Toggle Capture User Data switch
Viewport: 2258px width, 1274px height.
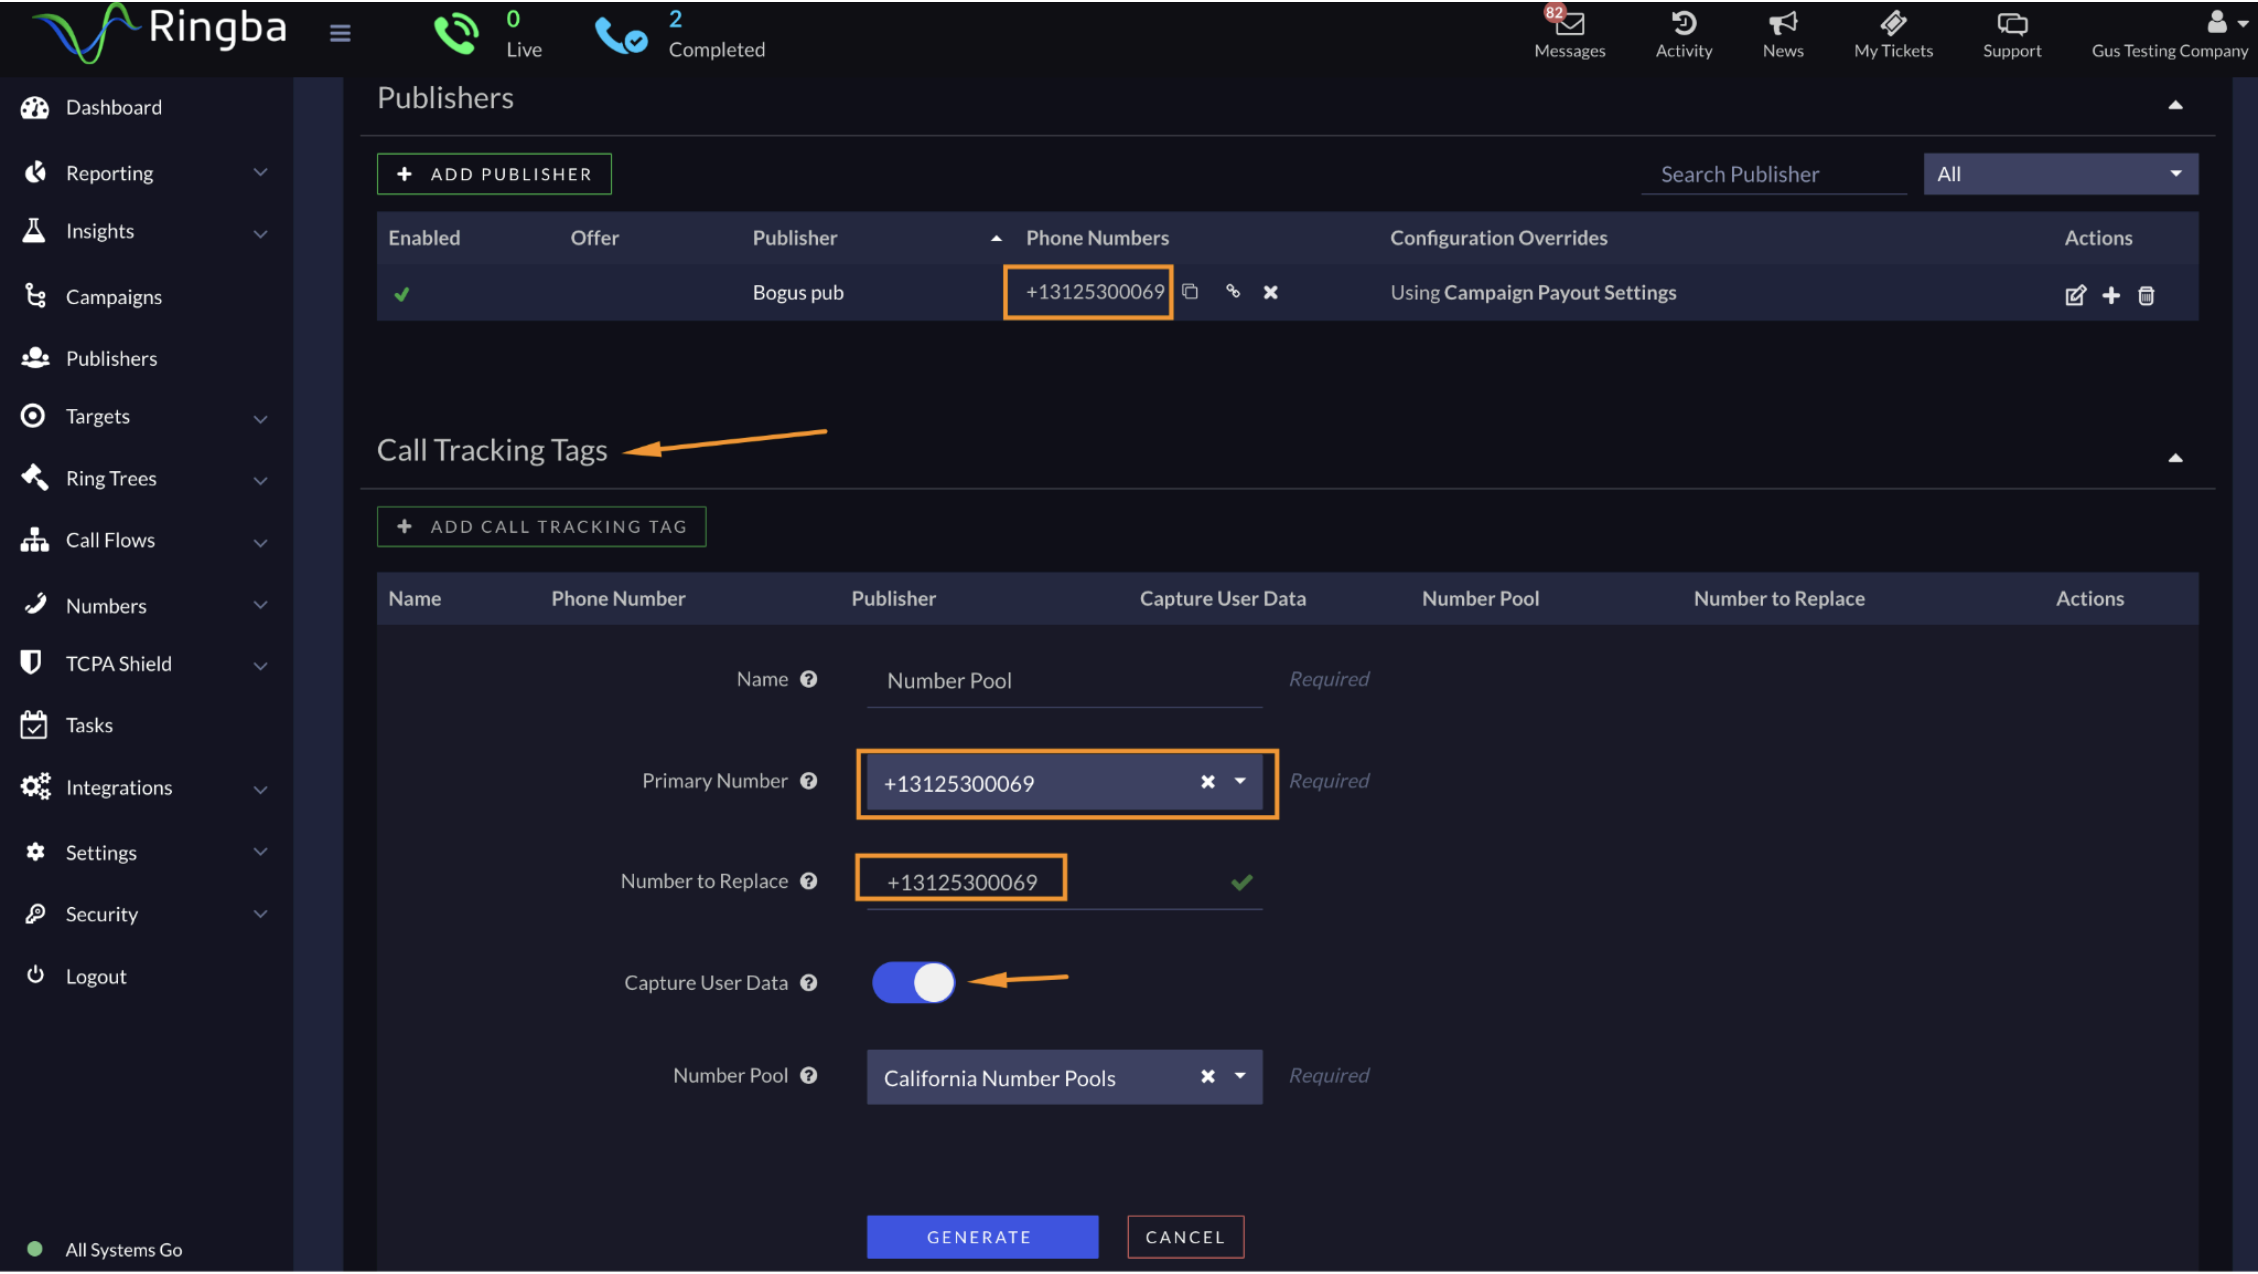[913, 982]
